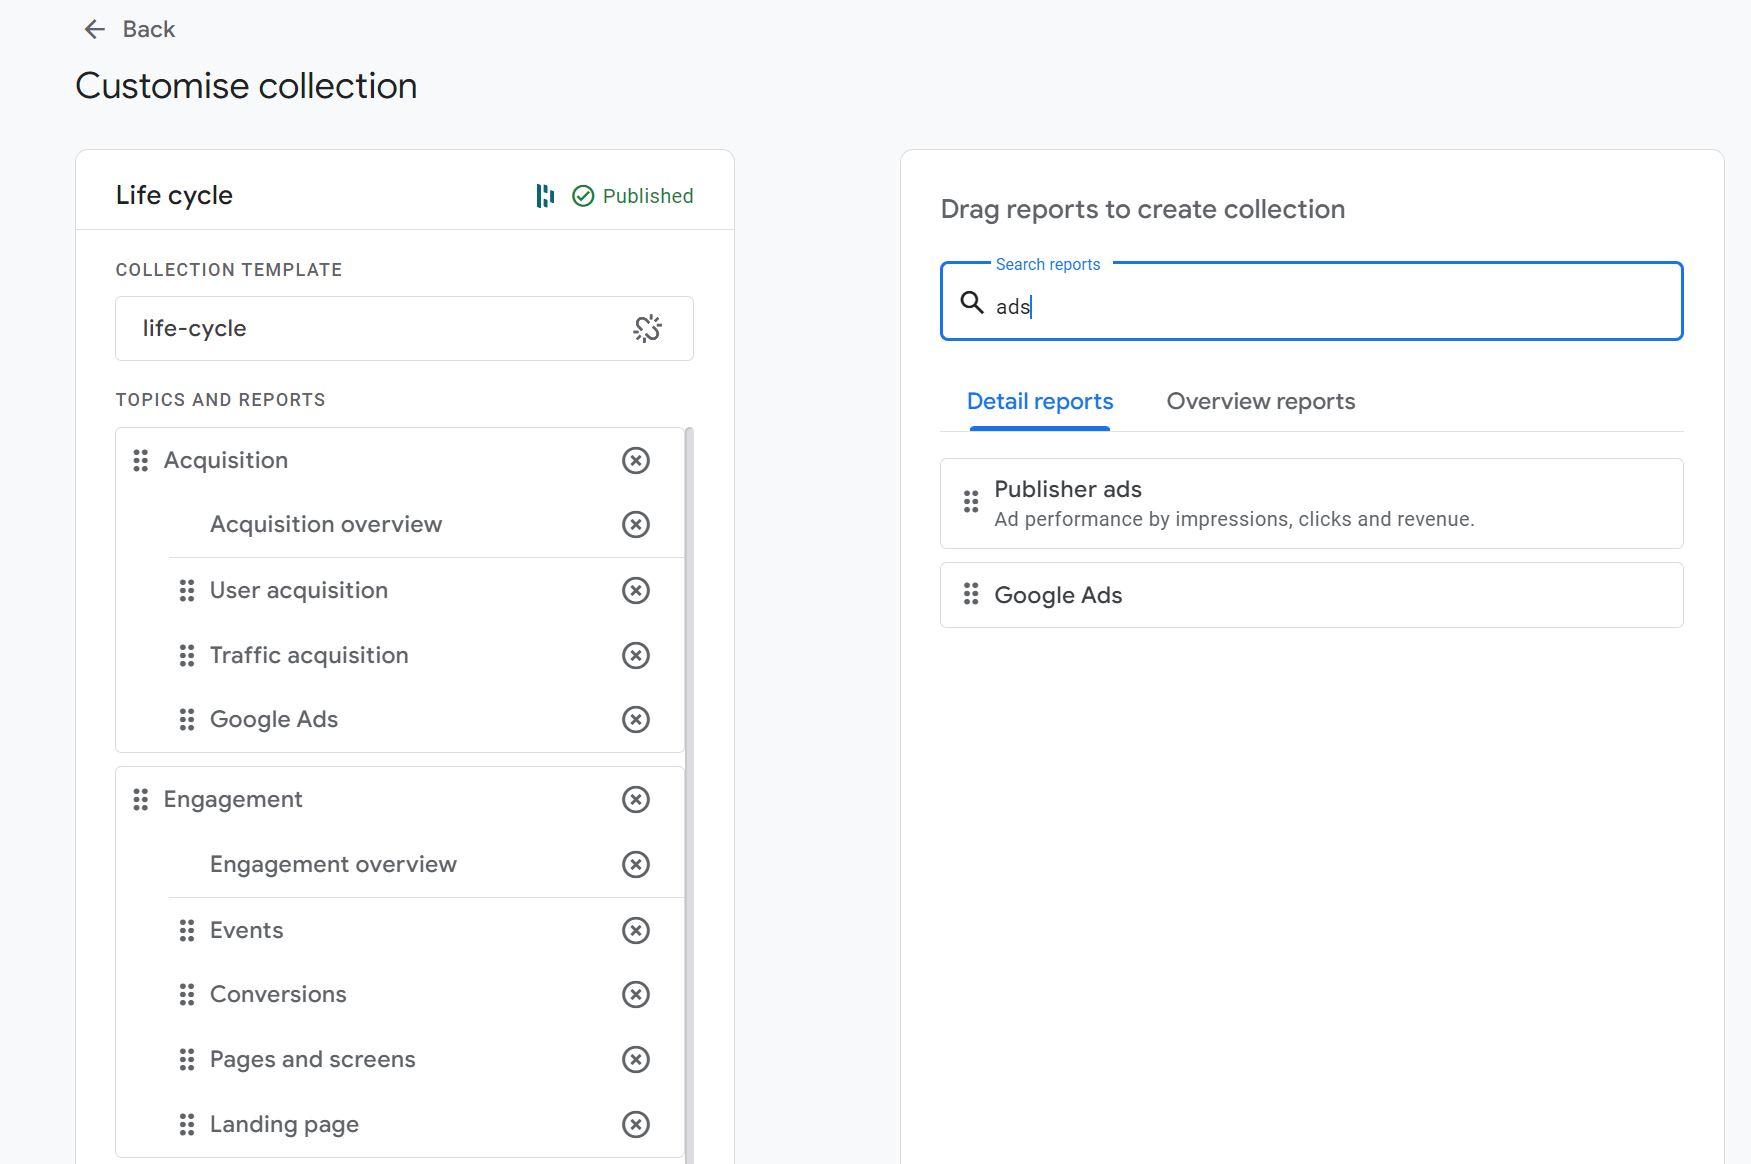Grab the Landing page drag handle
Image resolution: width=1751 pixels, height=1164 pixels.
187,1124
